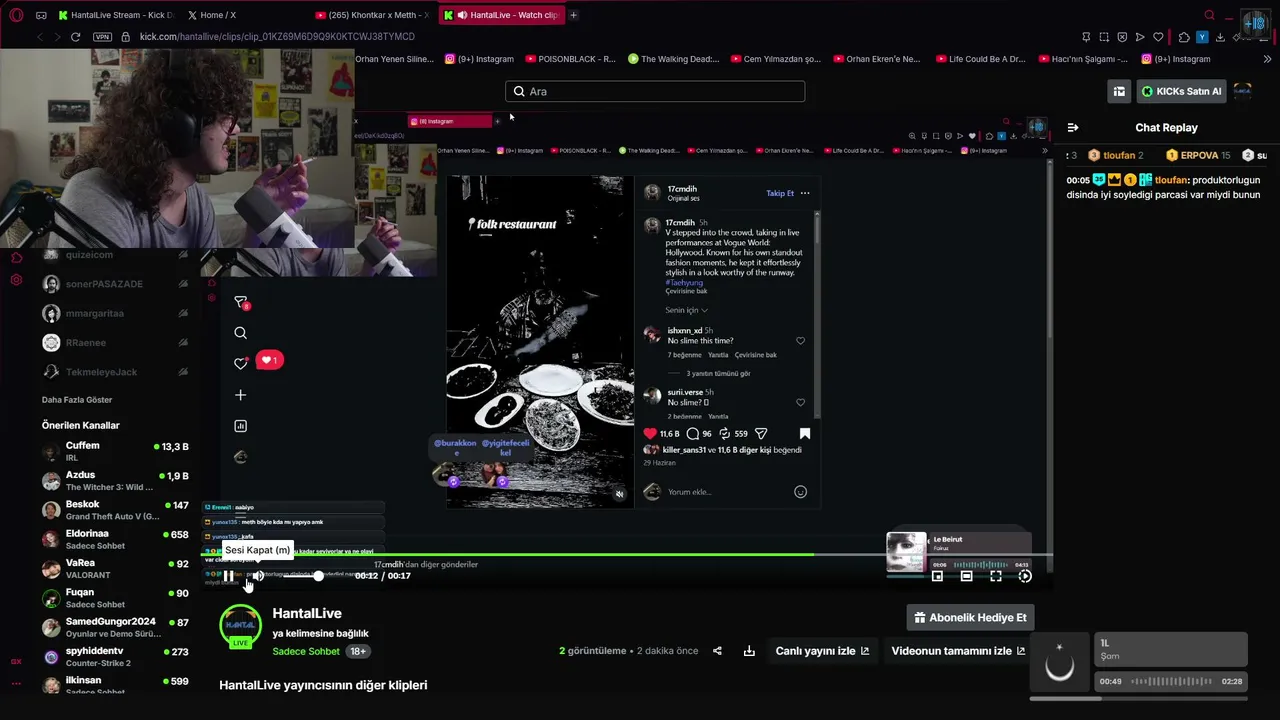The image size is (1280, 720).
Task: Open the VaRea recommended channel
Action: 115,569
